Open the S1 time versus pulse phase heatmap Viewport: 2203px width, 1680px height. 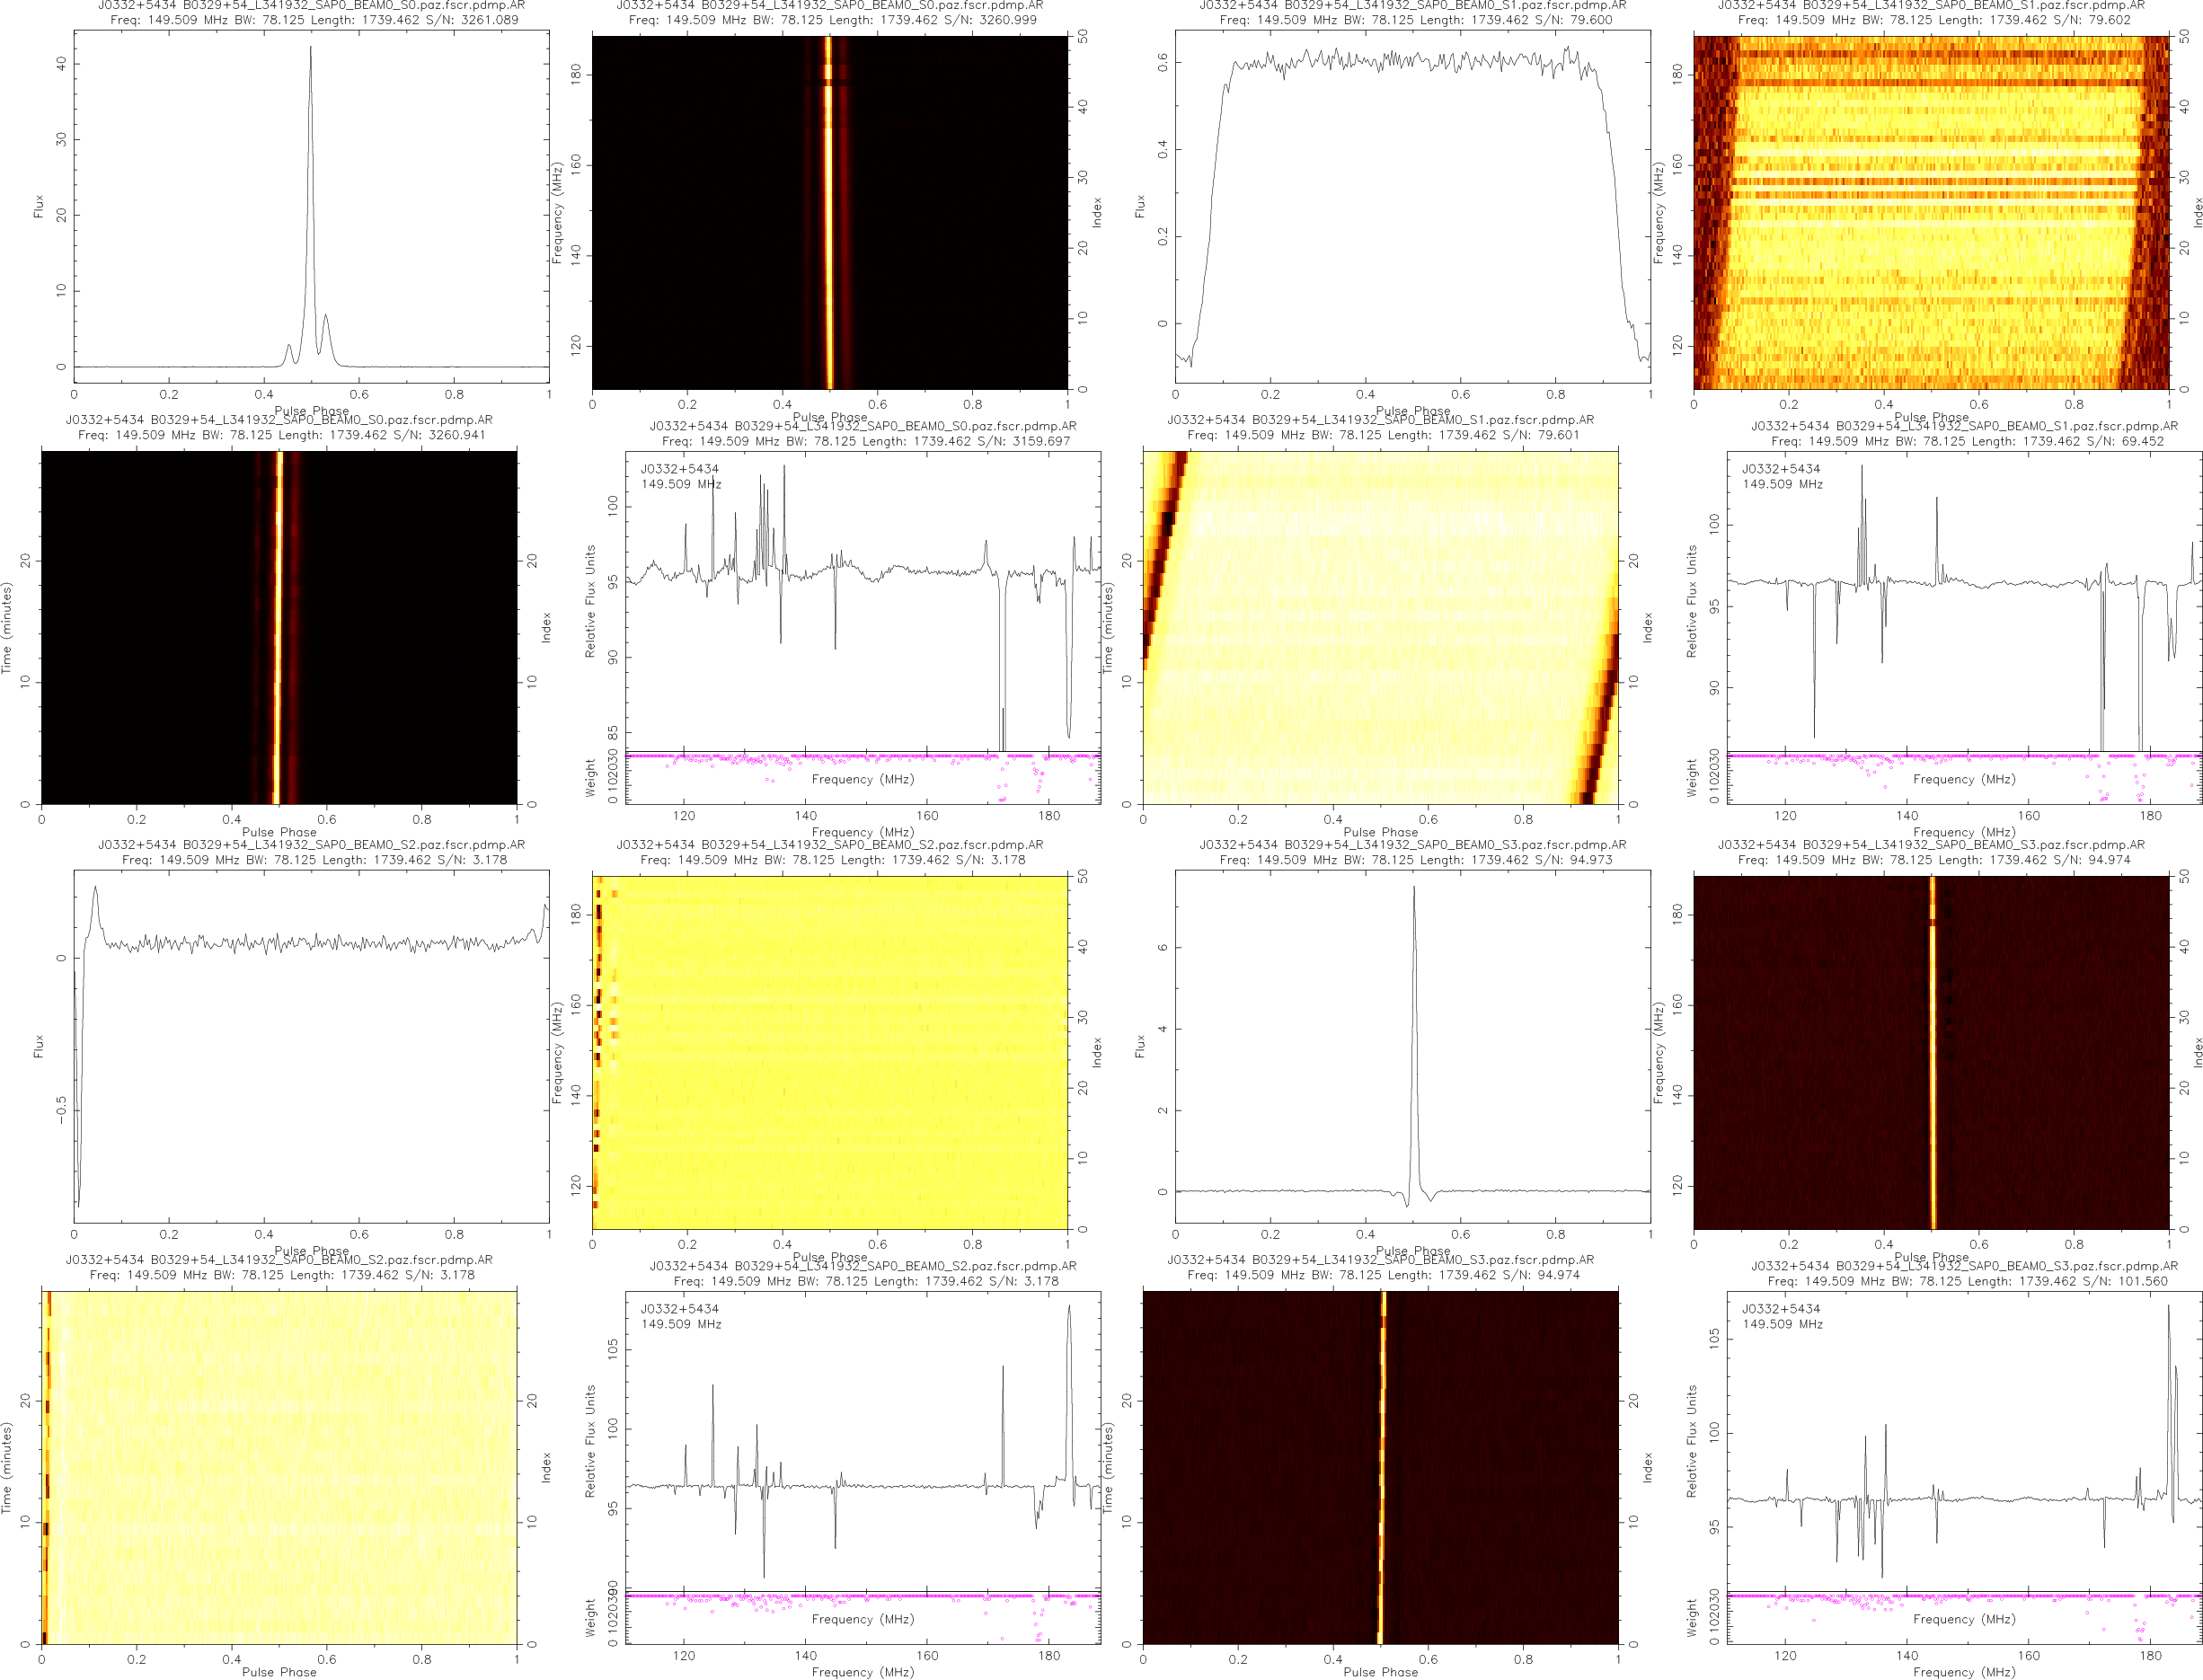1380,627
